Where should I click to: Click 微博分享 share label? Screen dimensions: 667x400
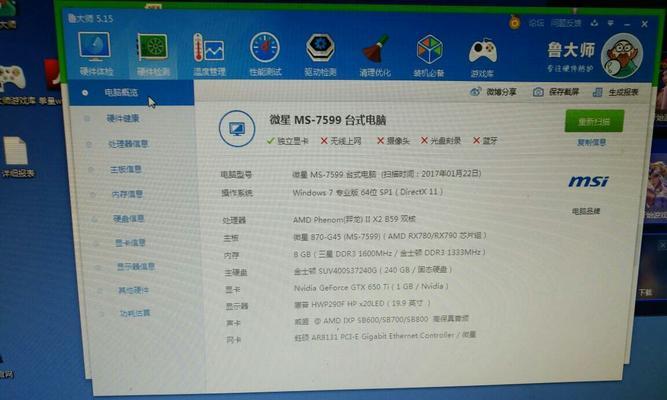coord(502,92)
